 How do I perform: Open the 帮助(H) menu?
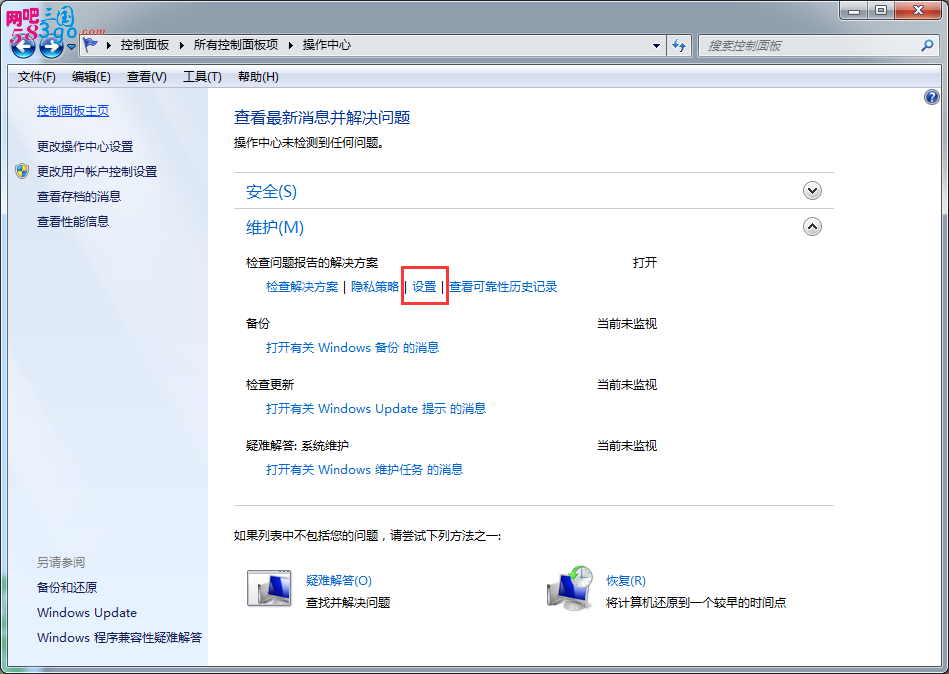coord(258,77)
